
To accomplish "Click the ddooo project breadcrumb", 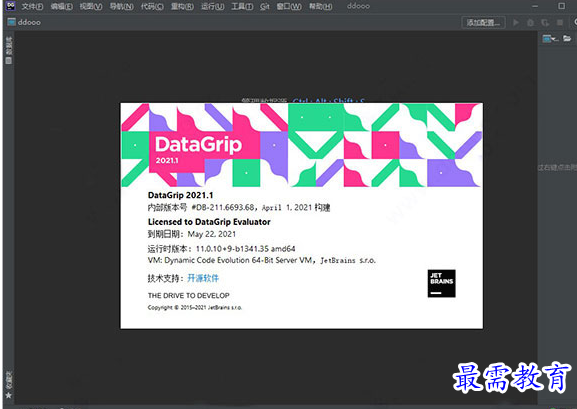I will pyautogui.click(x=24, y=22).
